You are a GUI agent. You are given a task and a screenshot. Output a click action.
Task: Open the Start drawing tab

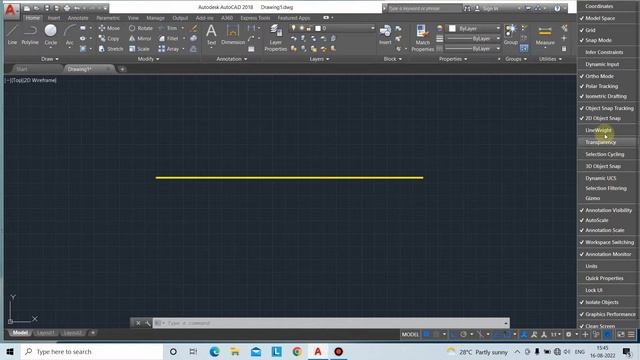pos(22,69)
